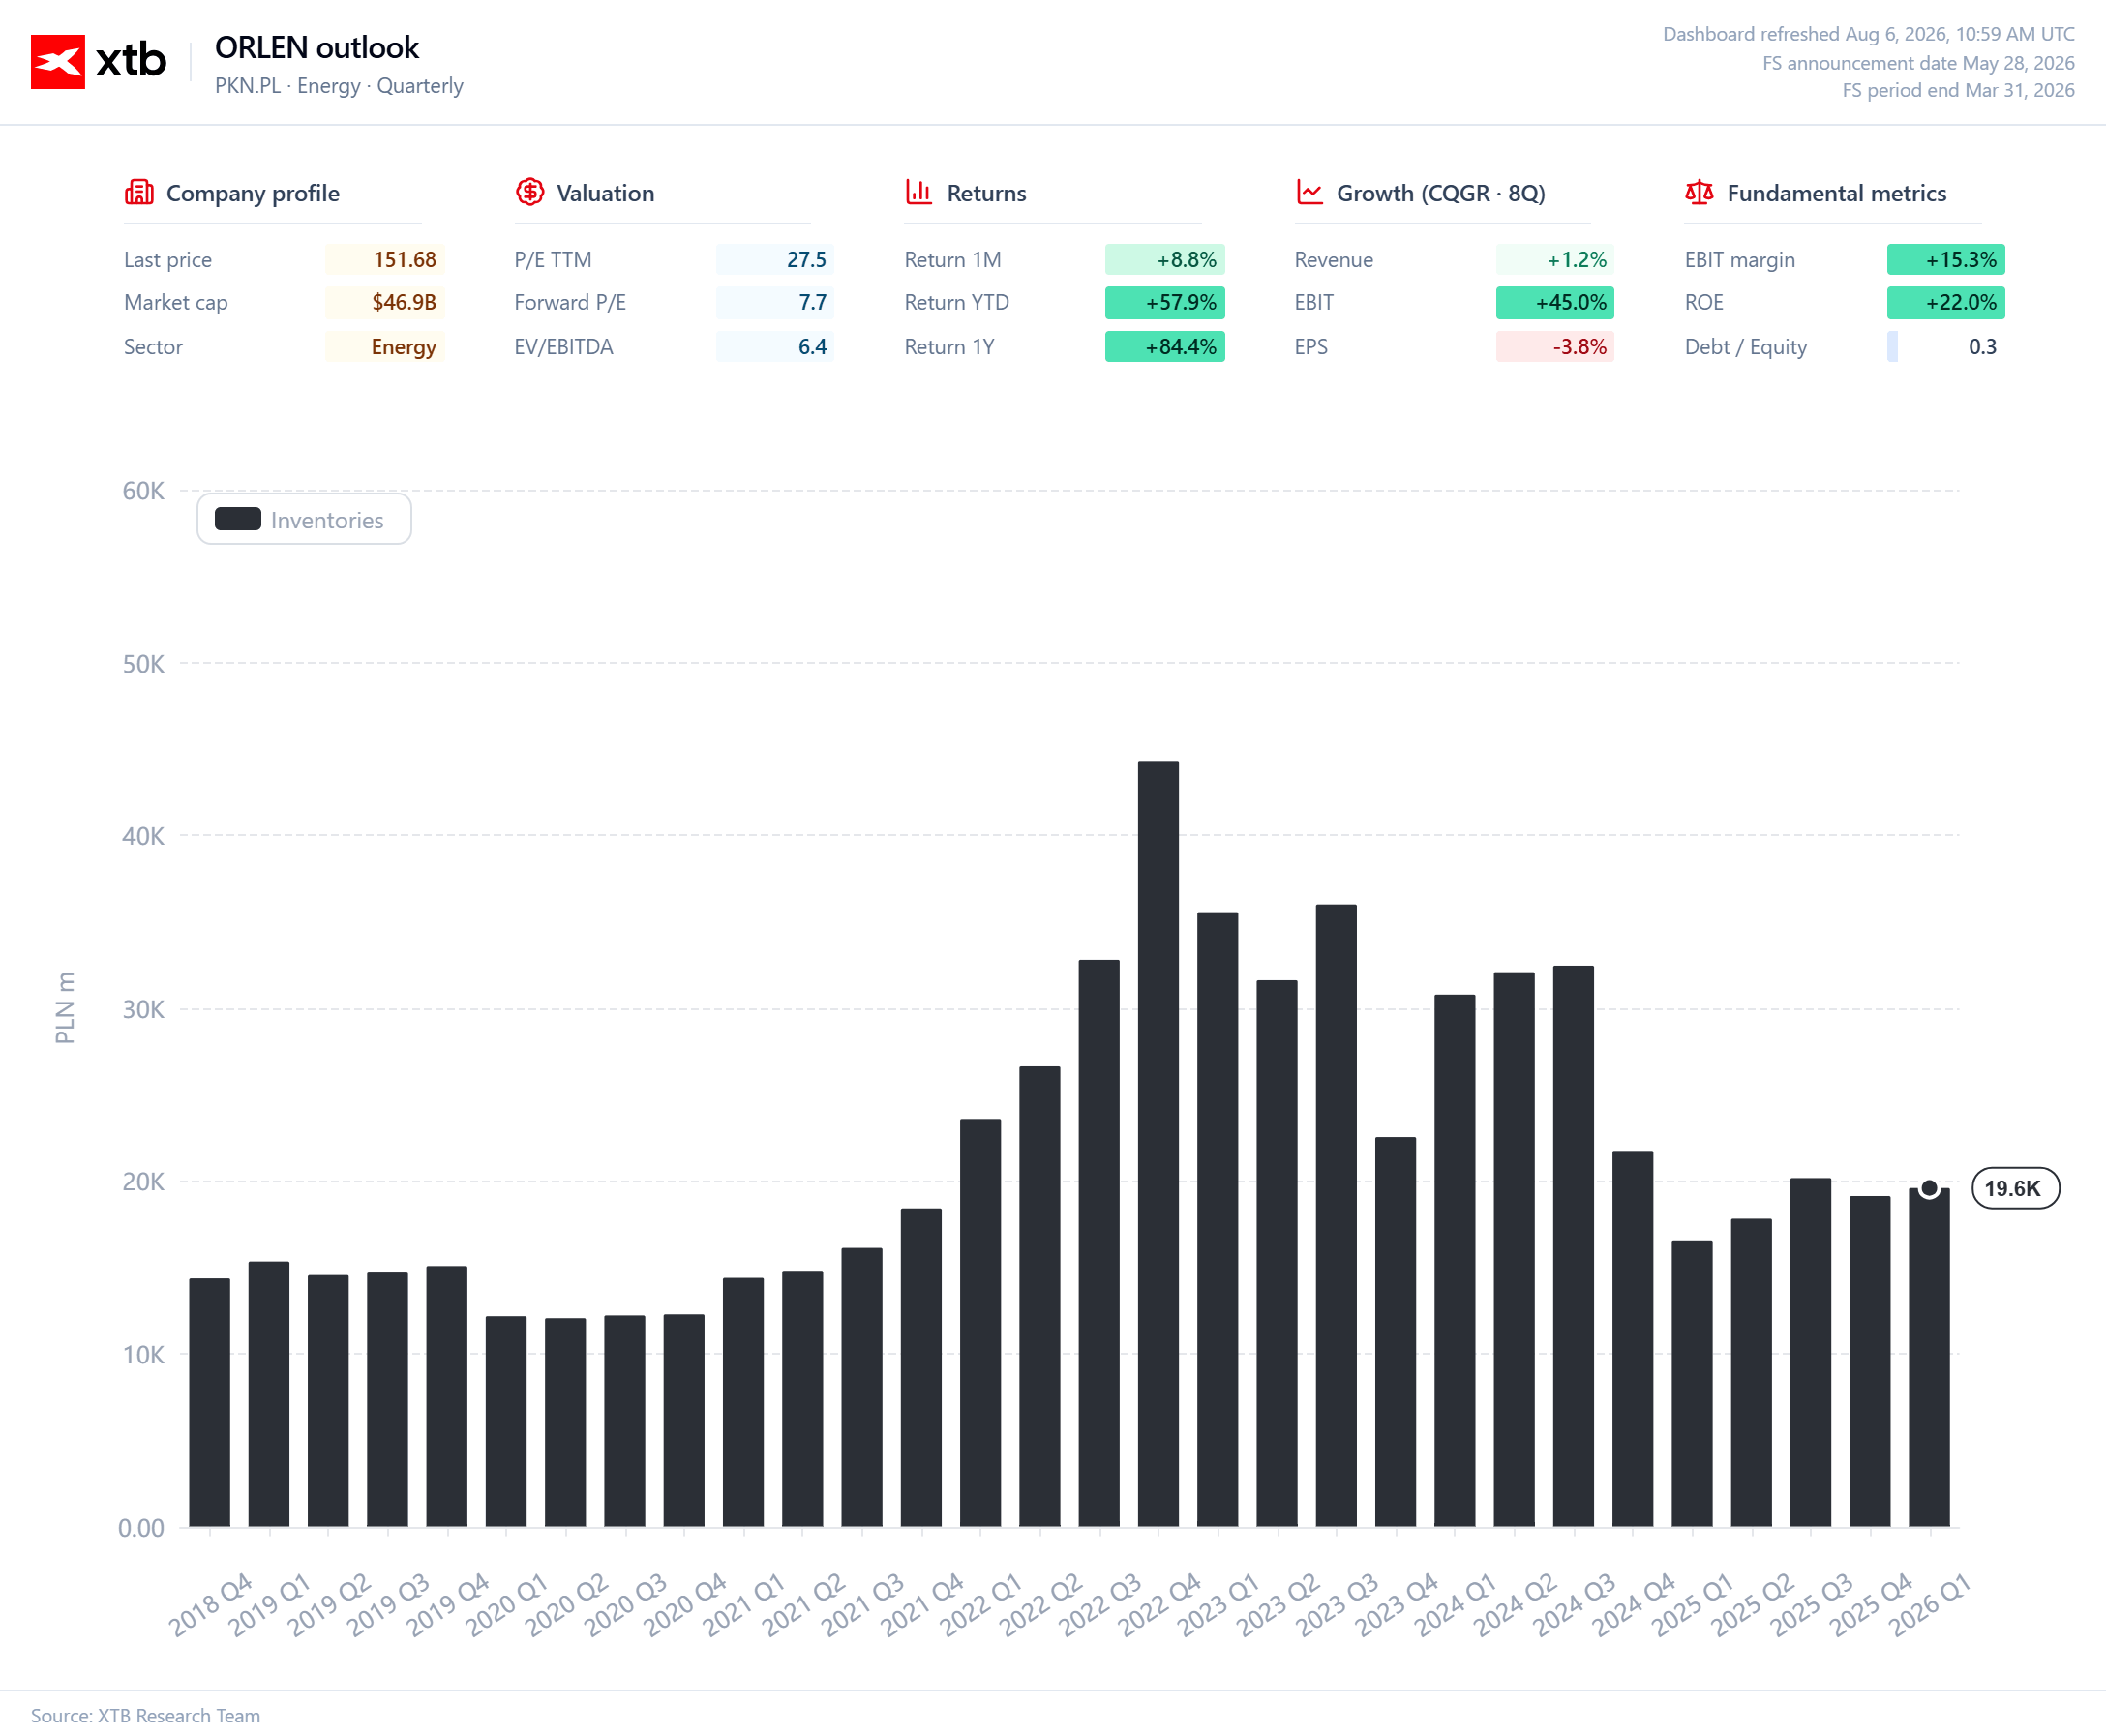Click the EPS growth value -3.8%

point(1555,346)
